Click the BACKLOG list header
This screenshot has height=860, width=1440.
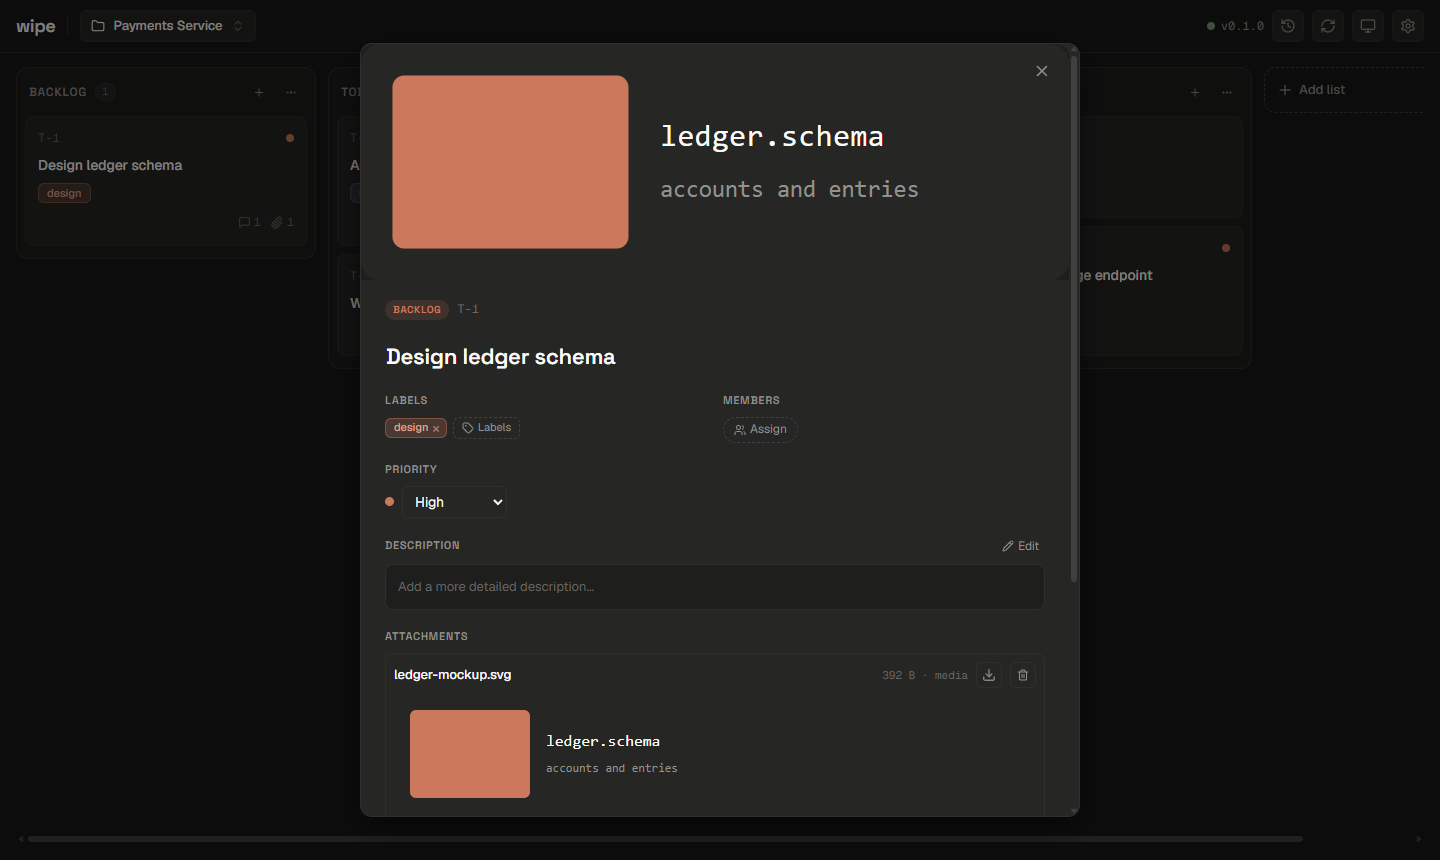(57, 92)
